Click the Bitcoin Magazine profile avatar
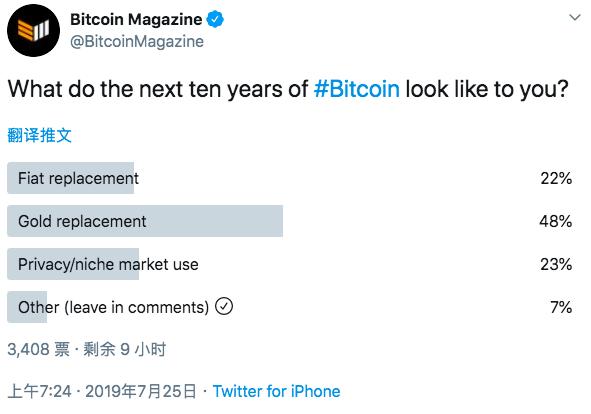591x414 pixels. [33, 31]
